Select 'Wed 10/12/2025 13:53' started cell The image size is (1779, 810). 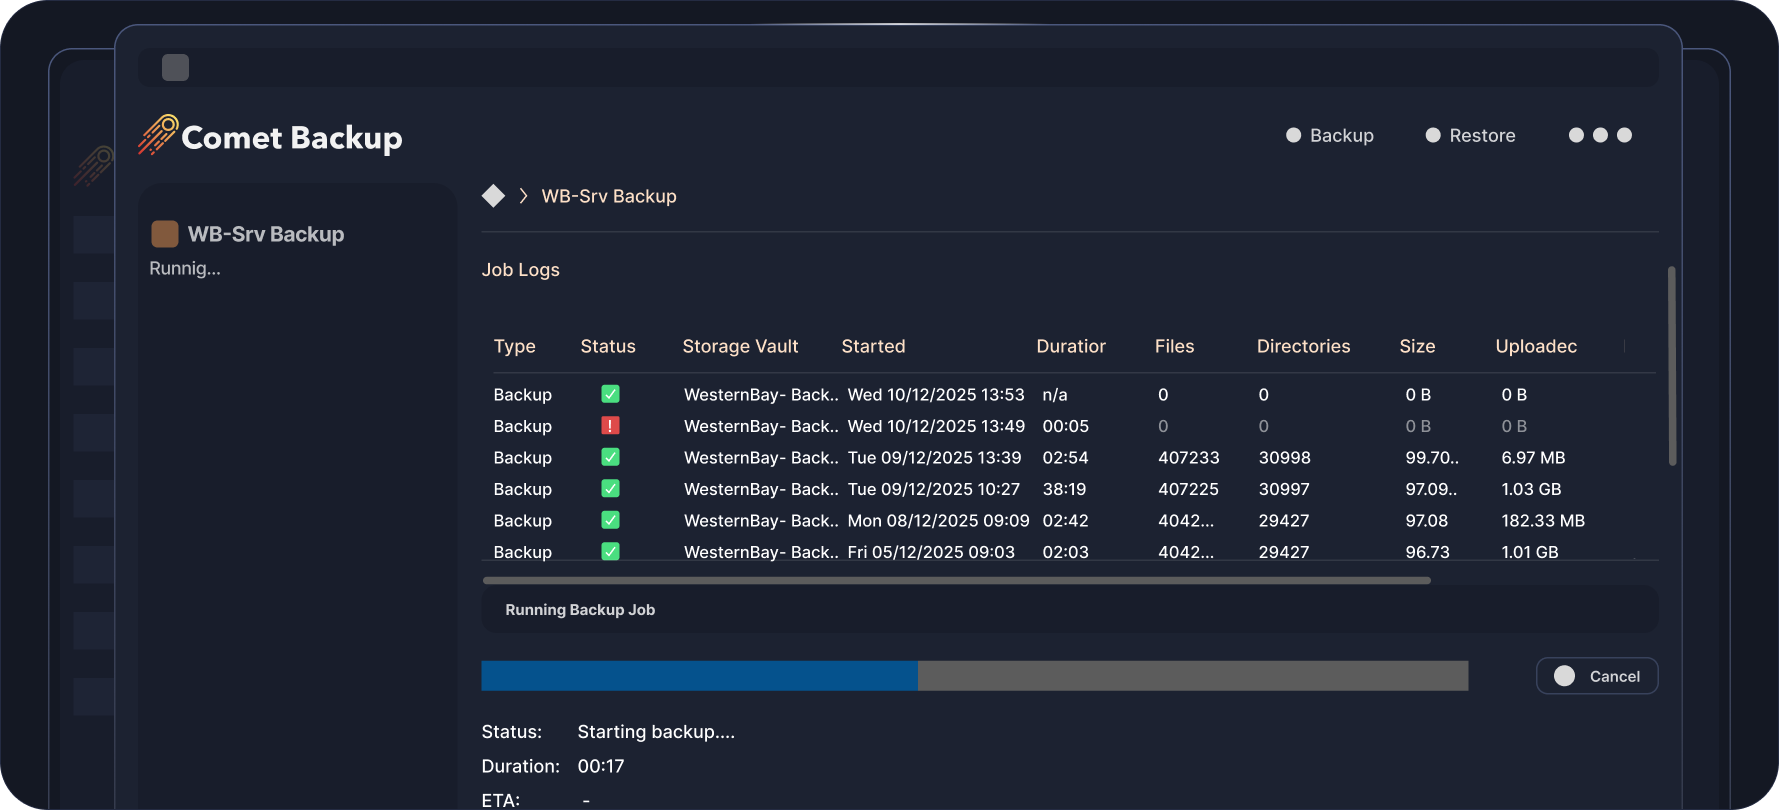coord(936,394)
